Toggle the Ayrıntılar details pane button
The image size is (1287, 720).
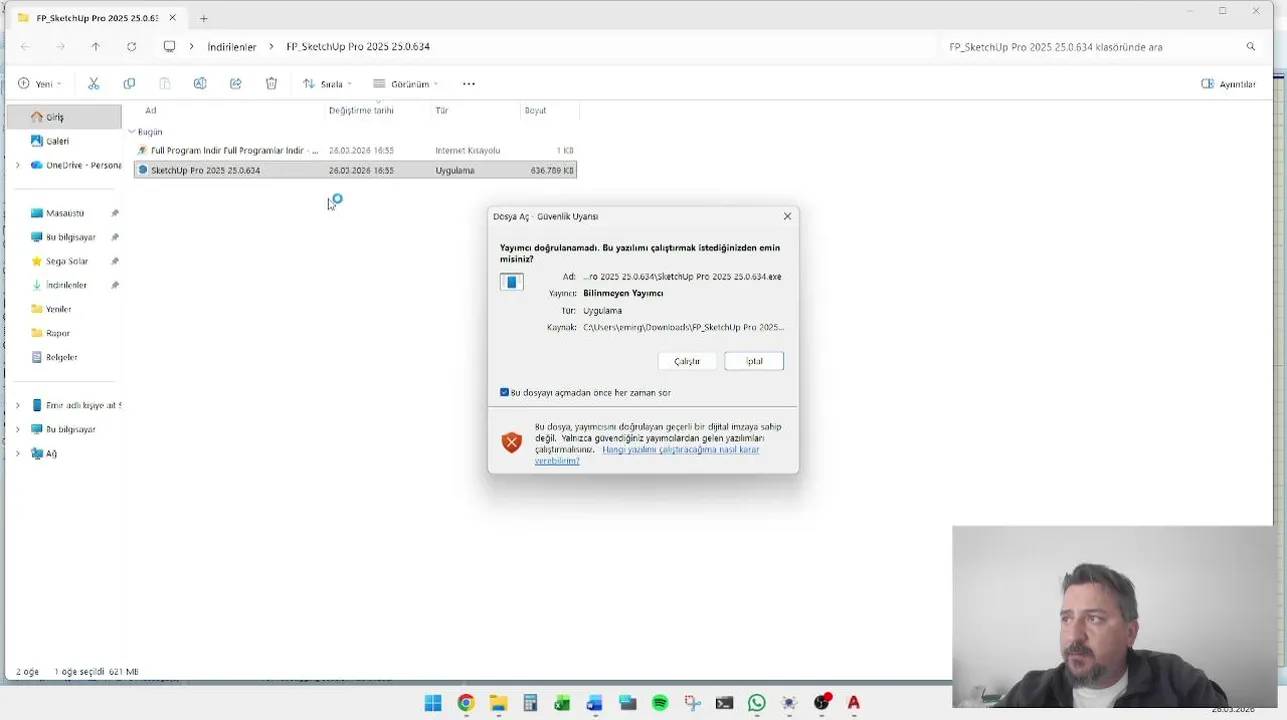pos(1228,84)
